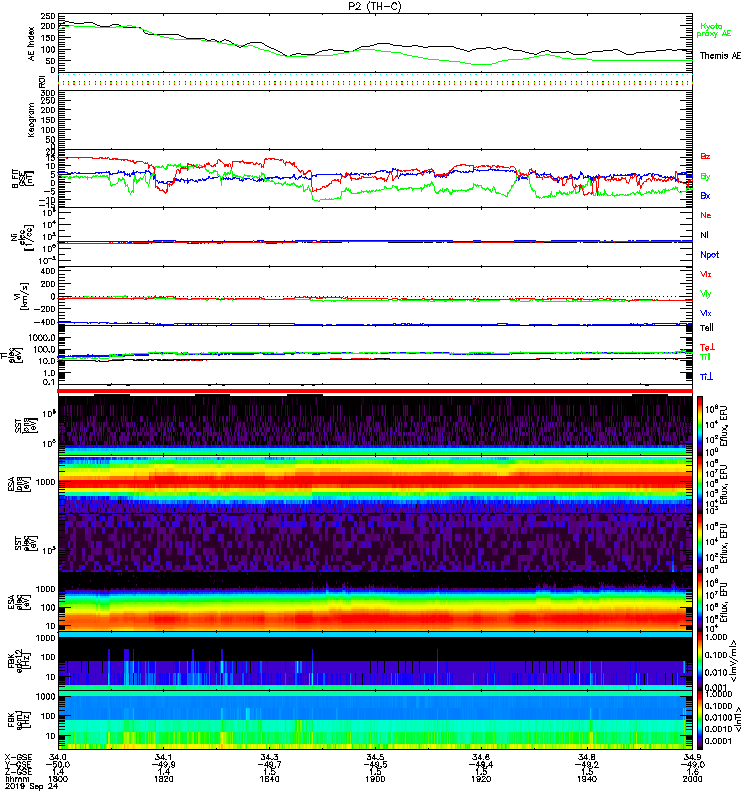Click the Y-GSE value "-50.0"
Image resolution: width=750 pixels, height=800 pixels.
point(58,765)
